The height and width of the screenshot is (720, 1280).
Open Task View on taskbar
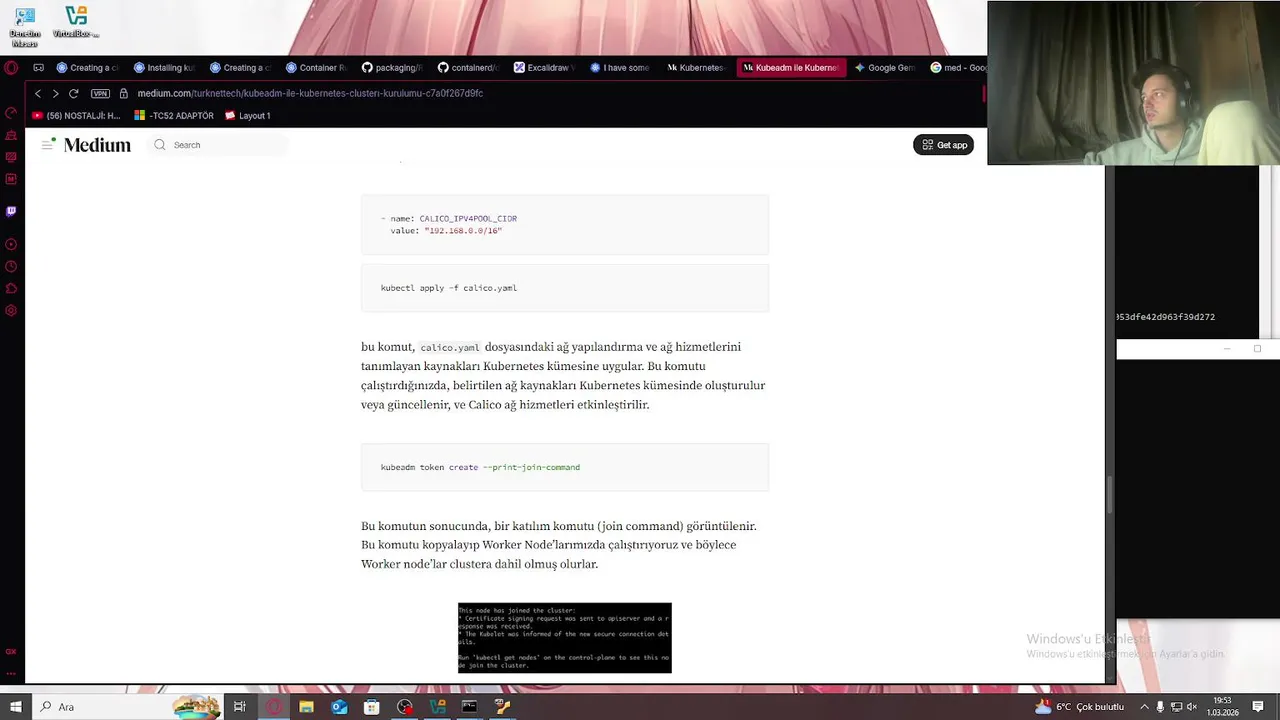tap(240, 707)
